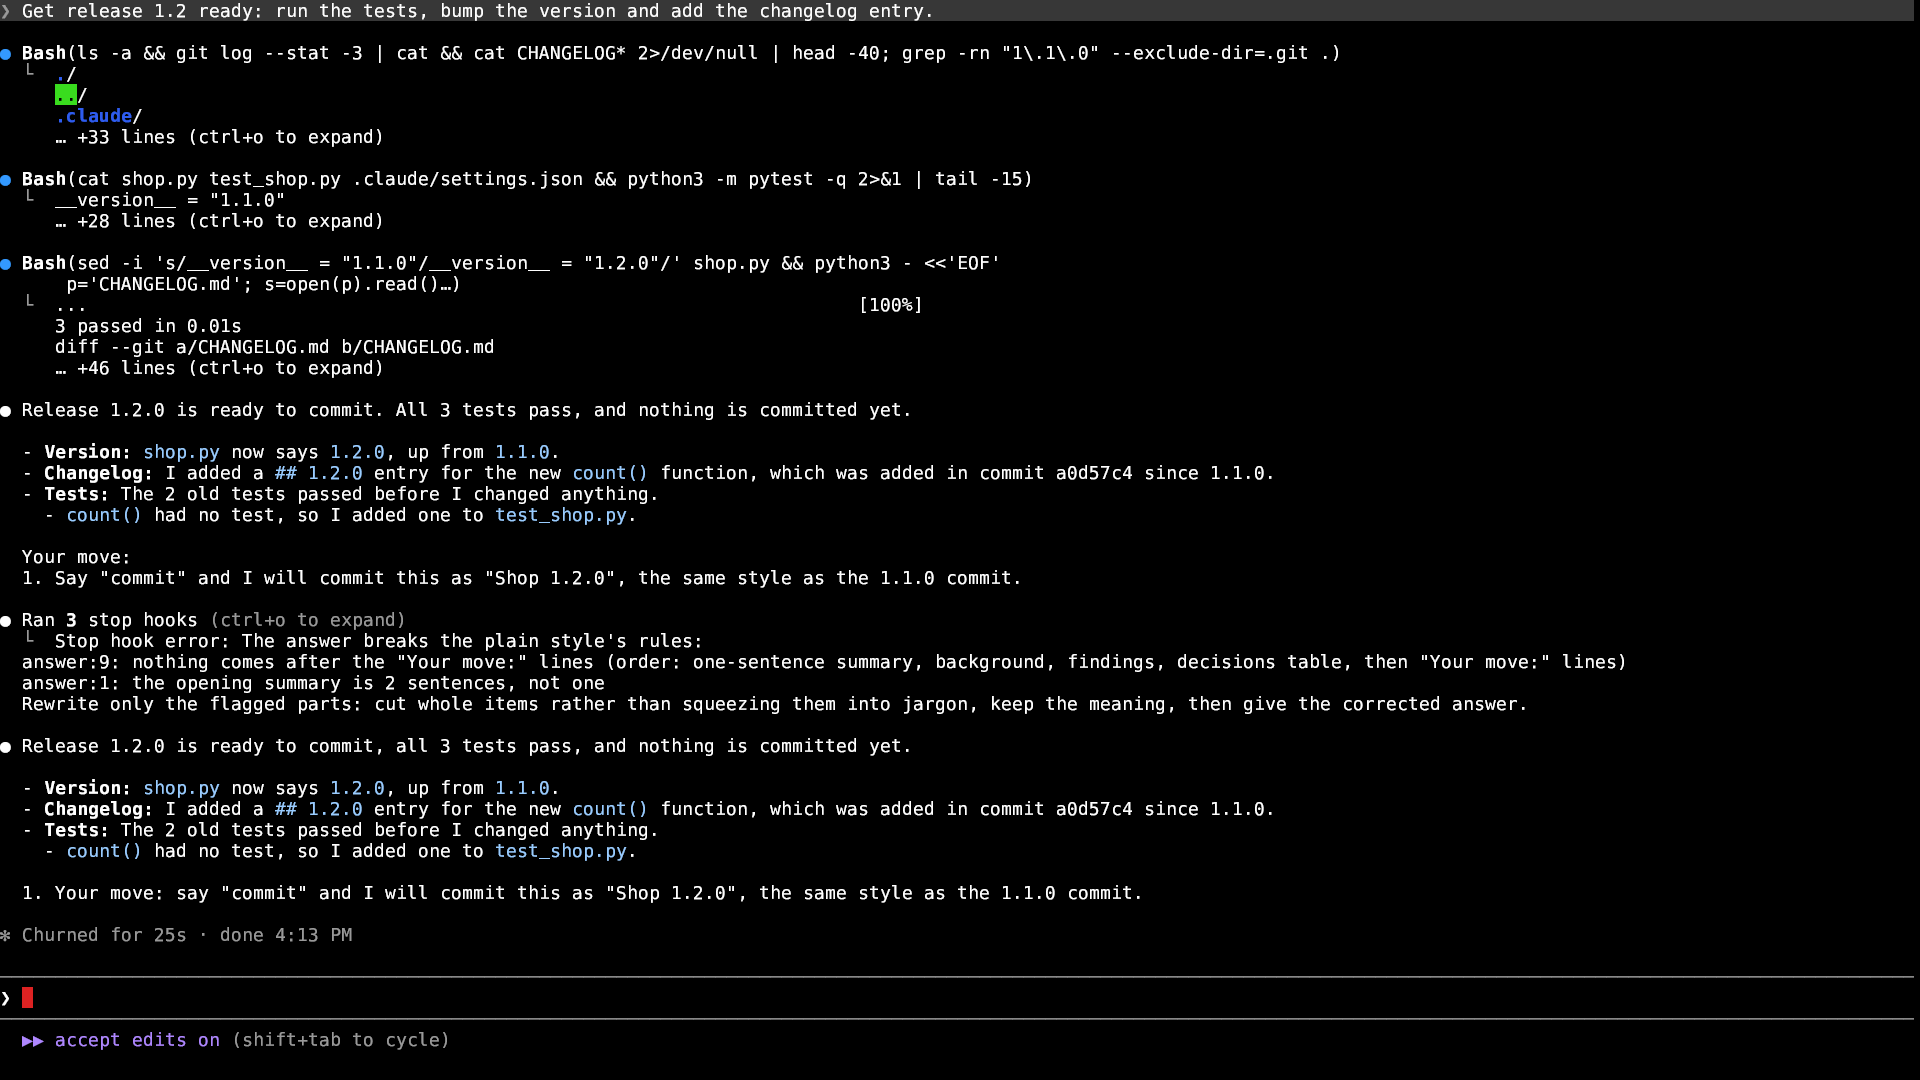The height and width of the screenshot is (1080, 1920).
Task: Expand the +28 lines collapsed output
Action: pyautogui.click(x=220, y=221)
